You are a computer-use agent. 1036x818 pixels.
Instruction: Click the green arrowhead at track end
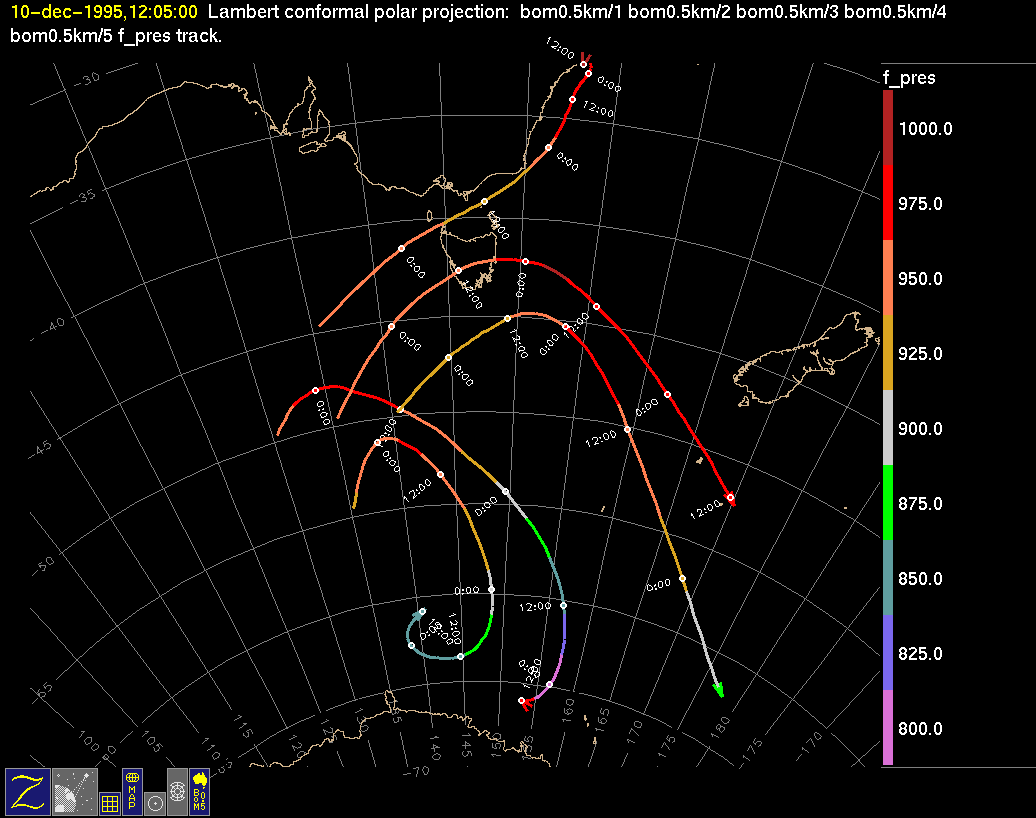(718, 689)
